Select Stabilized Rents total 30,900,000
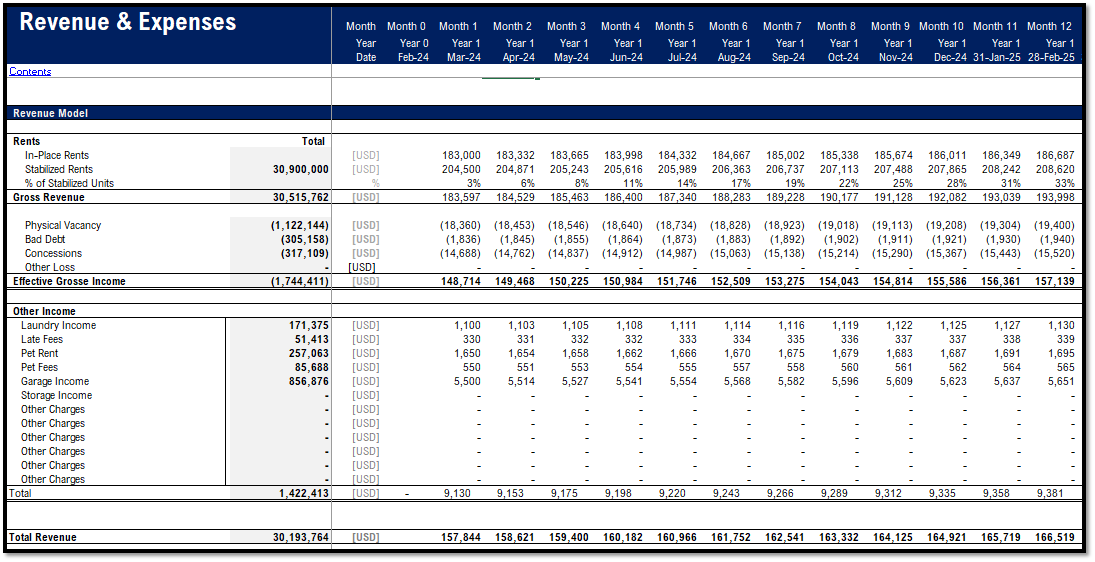Screen dimensions: 1095x562 point(300,170)
